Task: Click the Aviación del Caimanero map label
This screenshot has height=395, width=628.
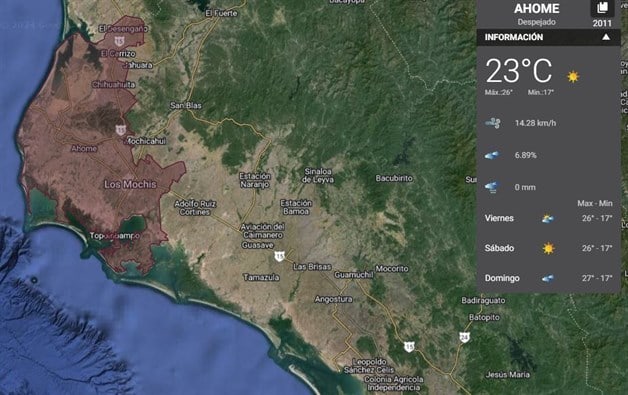Action: click(263, 231)
